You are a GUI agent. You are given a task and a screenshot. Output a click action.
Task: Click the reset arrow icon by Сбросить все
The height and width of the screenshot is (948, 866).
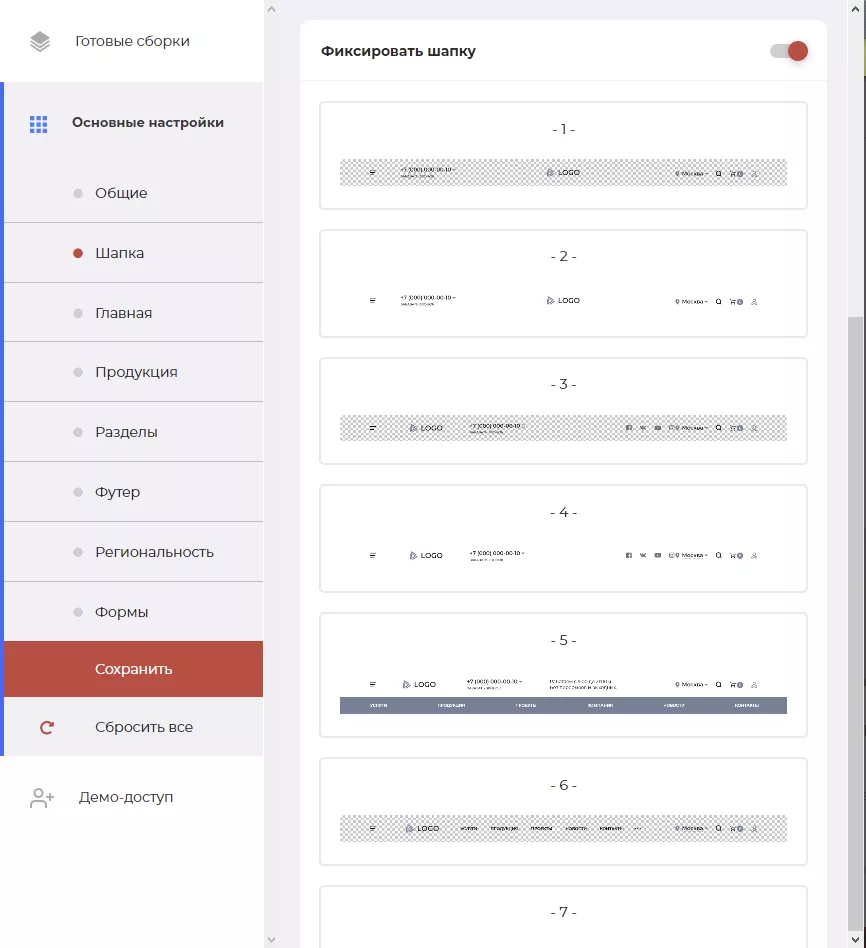coord(47,727)
